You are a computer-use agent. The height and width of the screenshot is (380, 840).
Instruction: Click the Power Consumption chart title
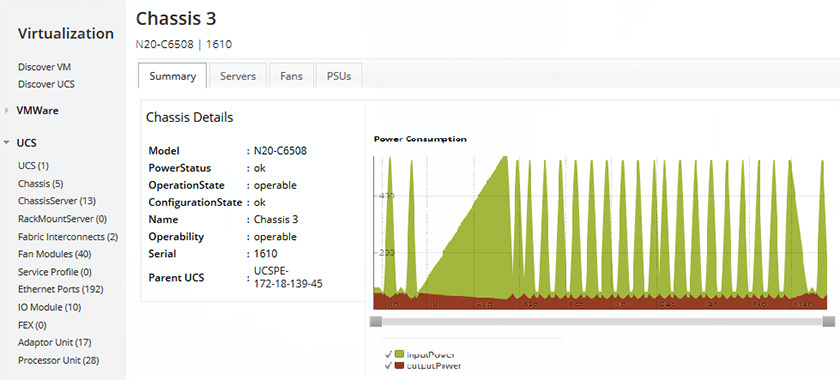coord(420,139)
